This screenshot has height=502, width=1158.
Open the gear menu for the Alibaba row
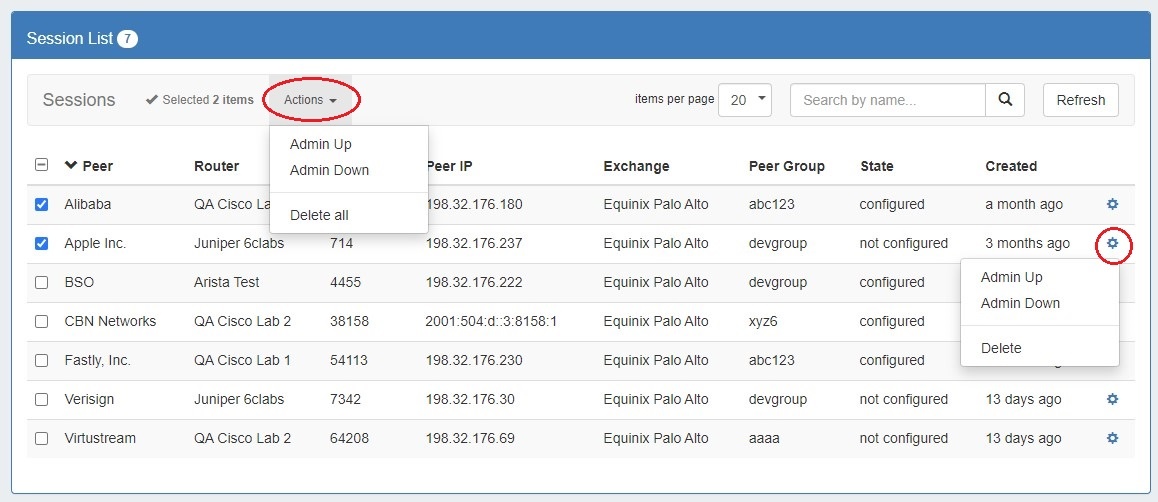[1112, 204]
